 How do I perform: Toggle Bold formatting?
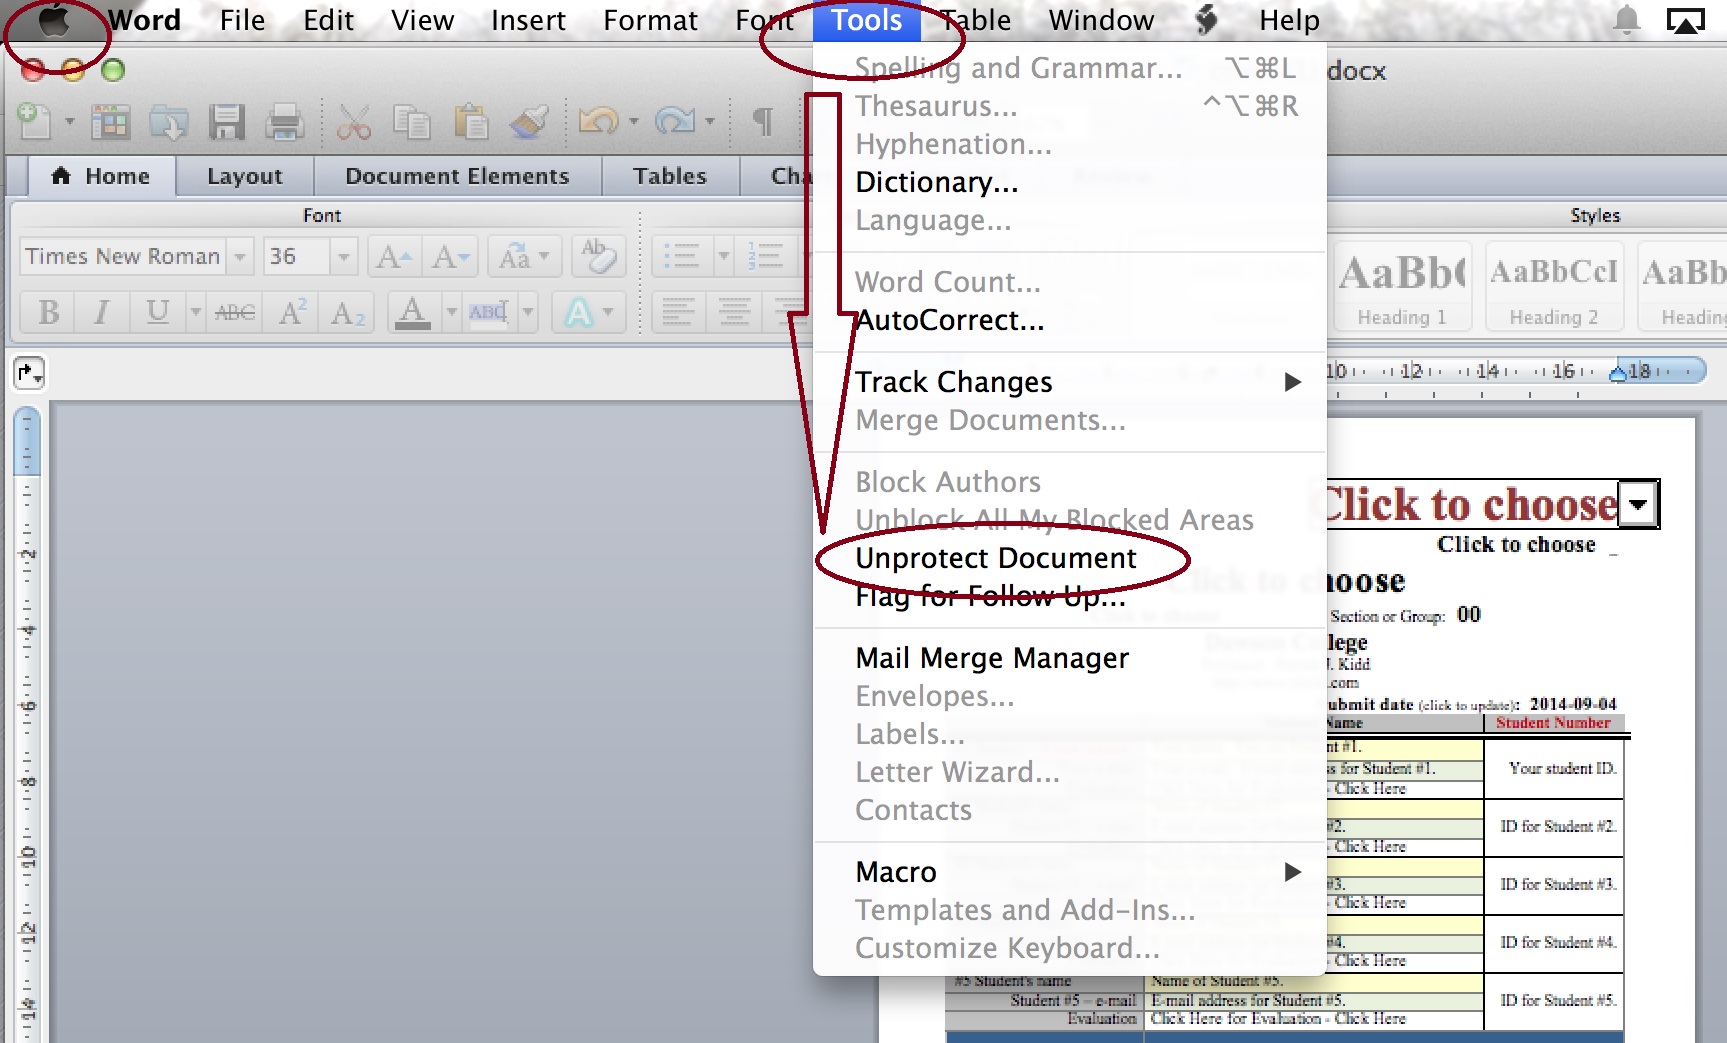coord(48,313)
